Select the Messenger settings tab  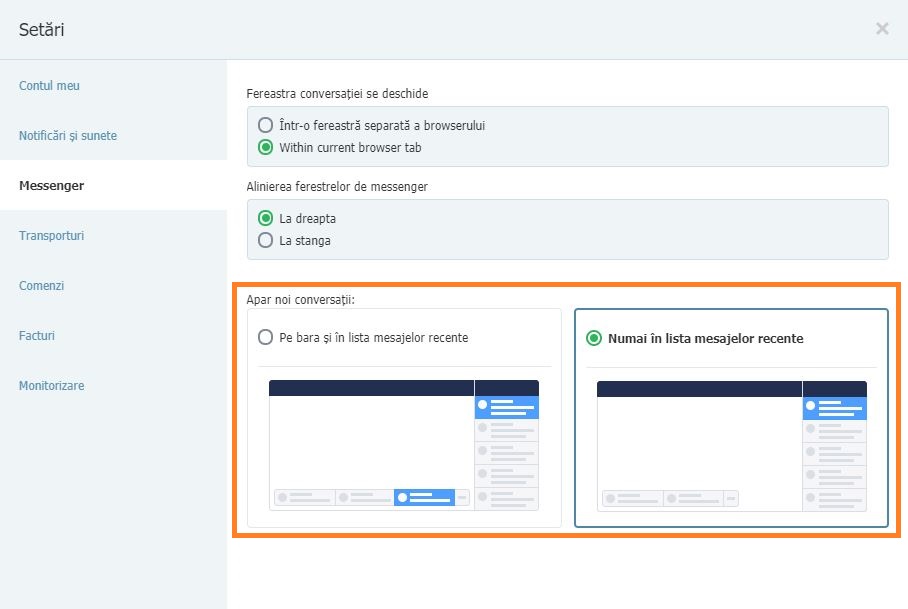pos(52,185)
